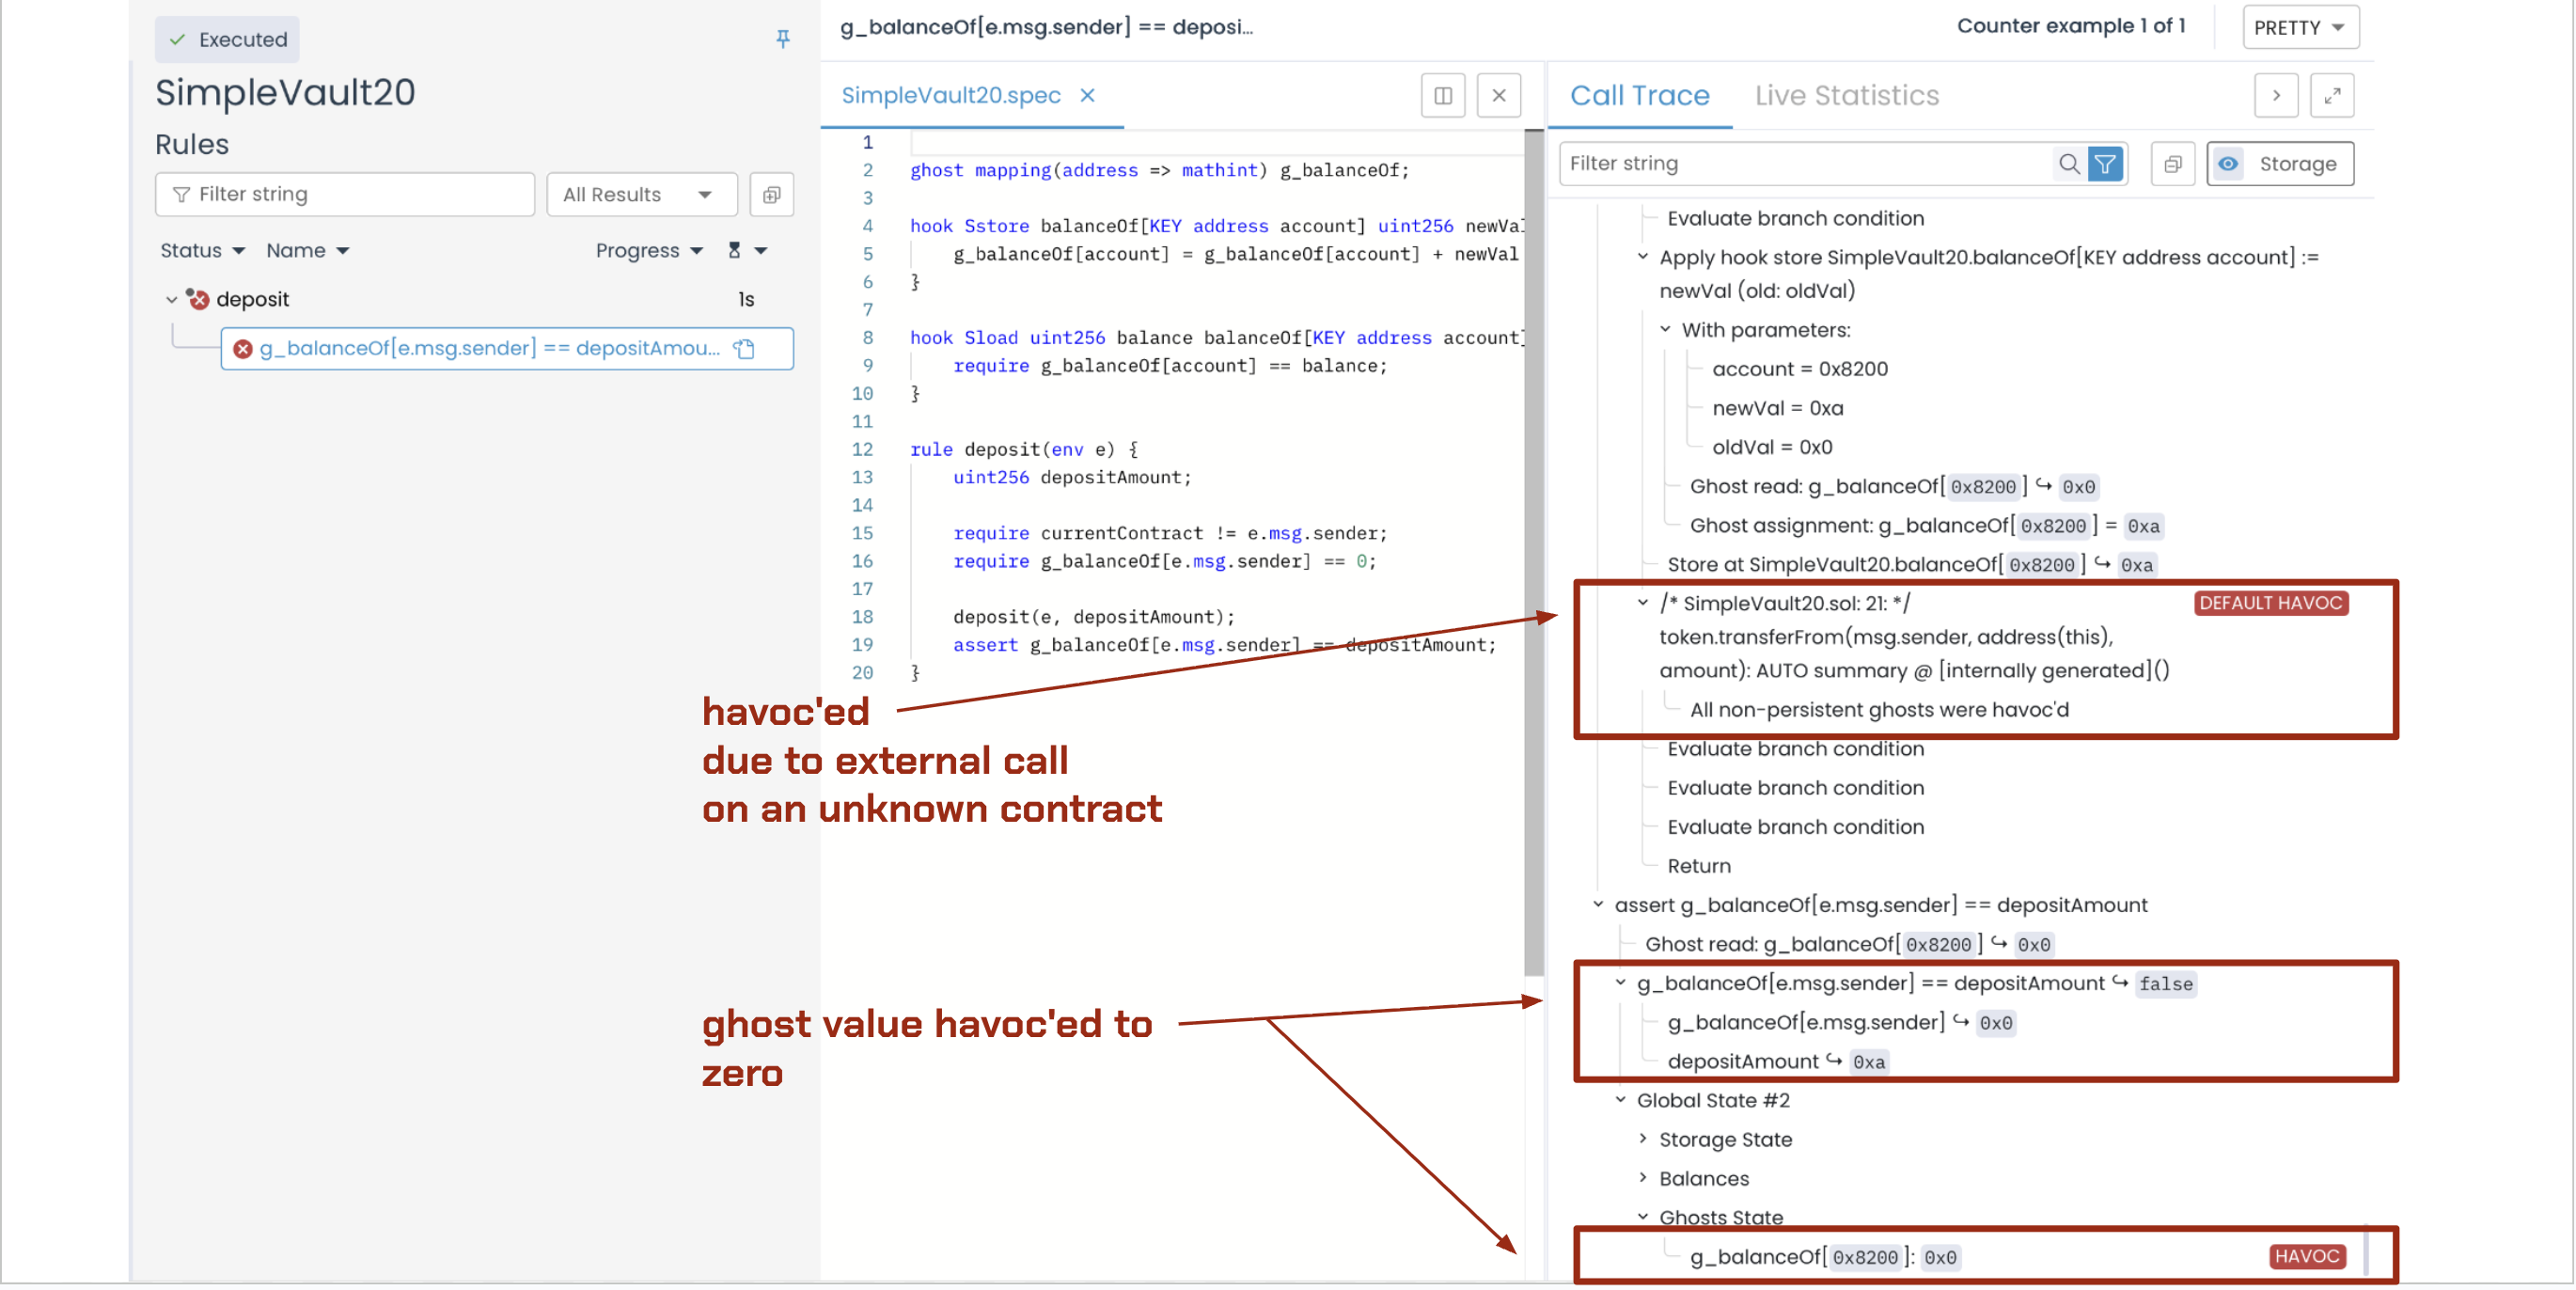Click the copy icon next to All Results

click(x=771, y=194)
